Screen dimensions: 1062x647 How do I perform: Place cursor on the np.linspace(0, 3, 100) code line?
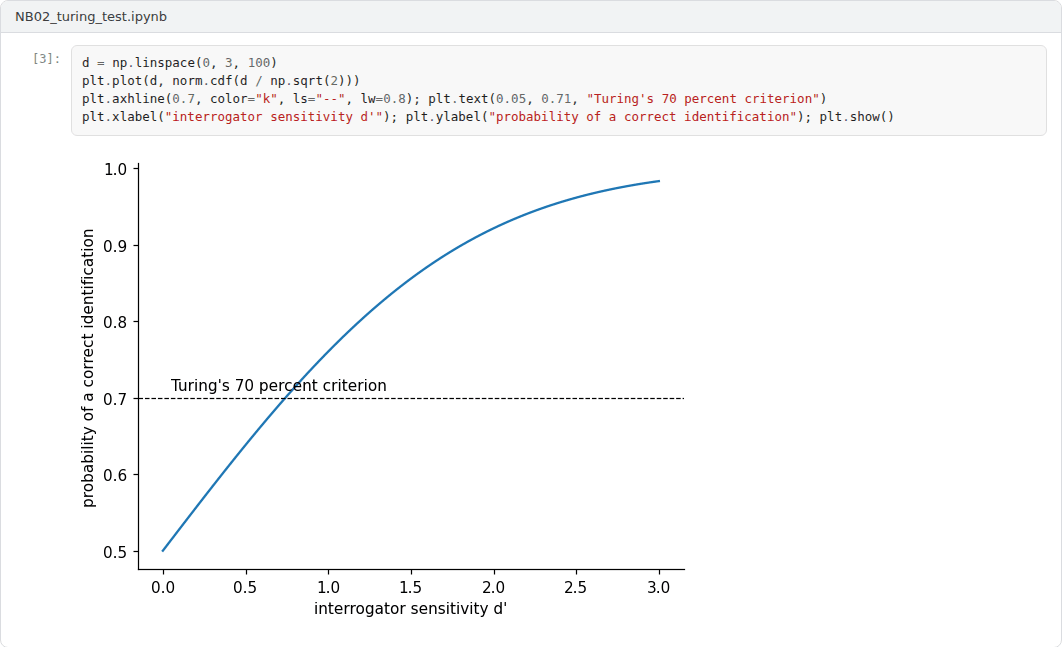coord(179,62)
